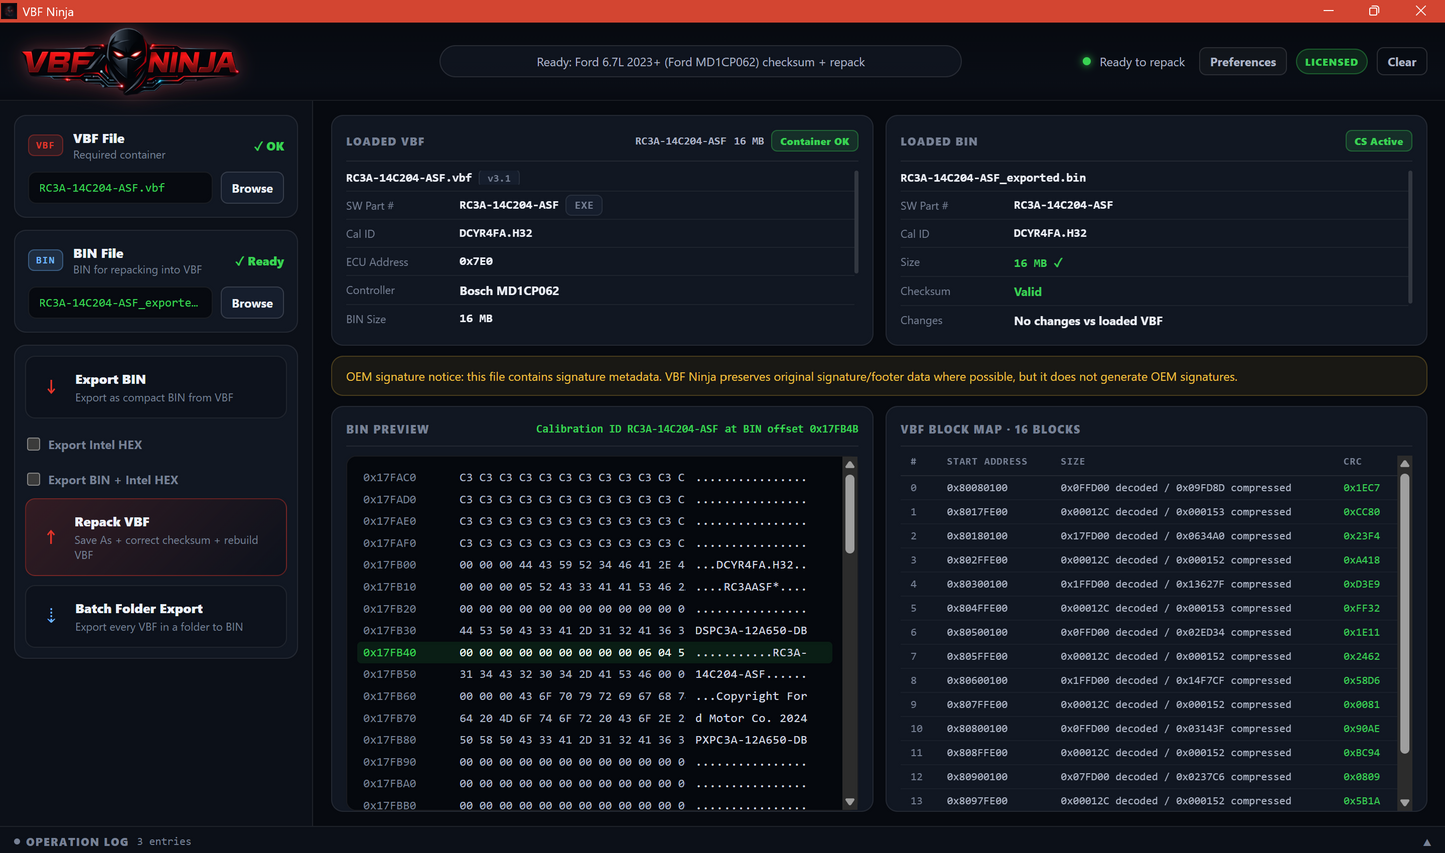Click the EXE tag beside SW Part number
Viewport: 1445px width, 853px height.
click(x=584, y=205)
